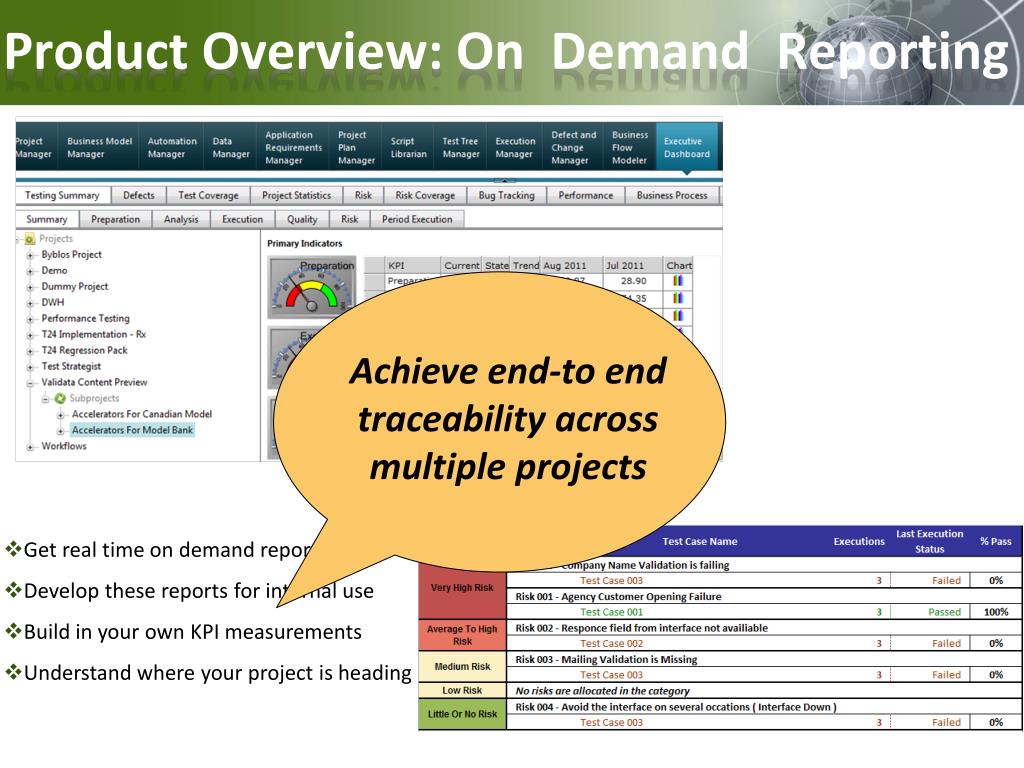
Task: Click the Chart column header
Action: pos(679,265)
